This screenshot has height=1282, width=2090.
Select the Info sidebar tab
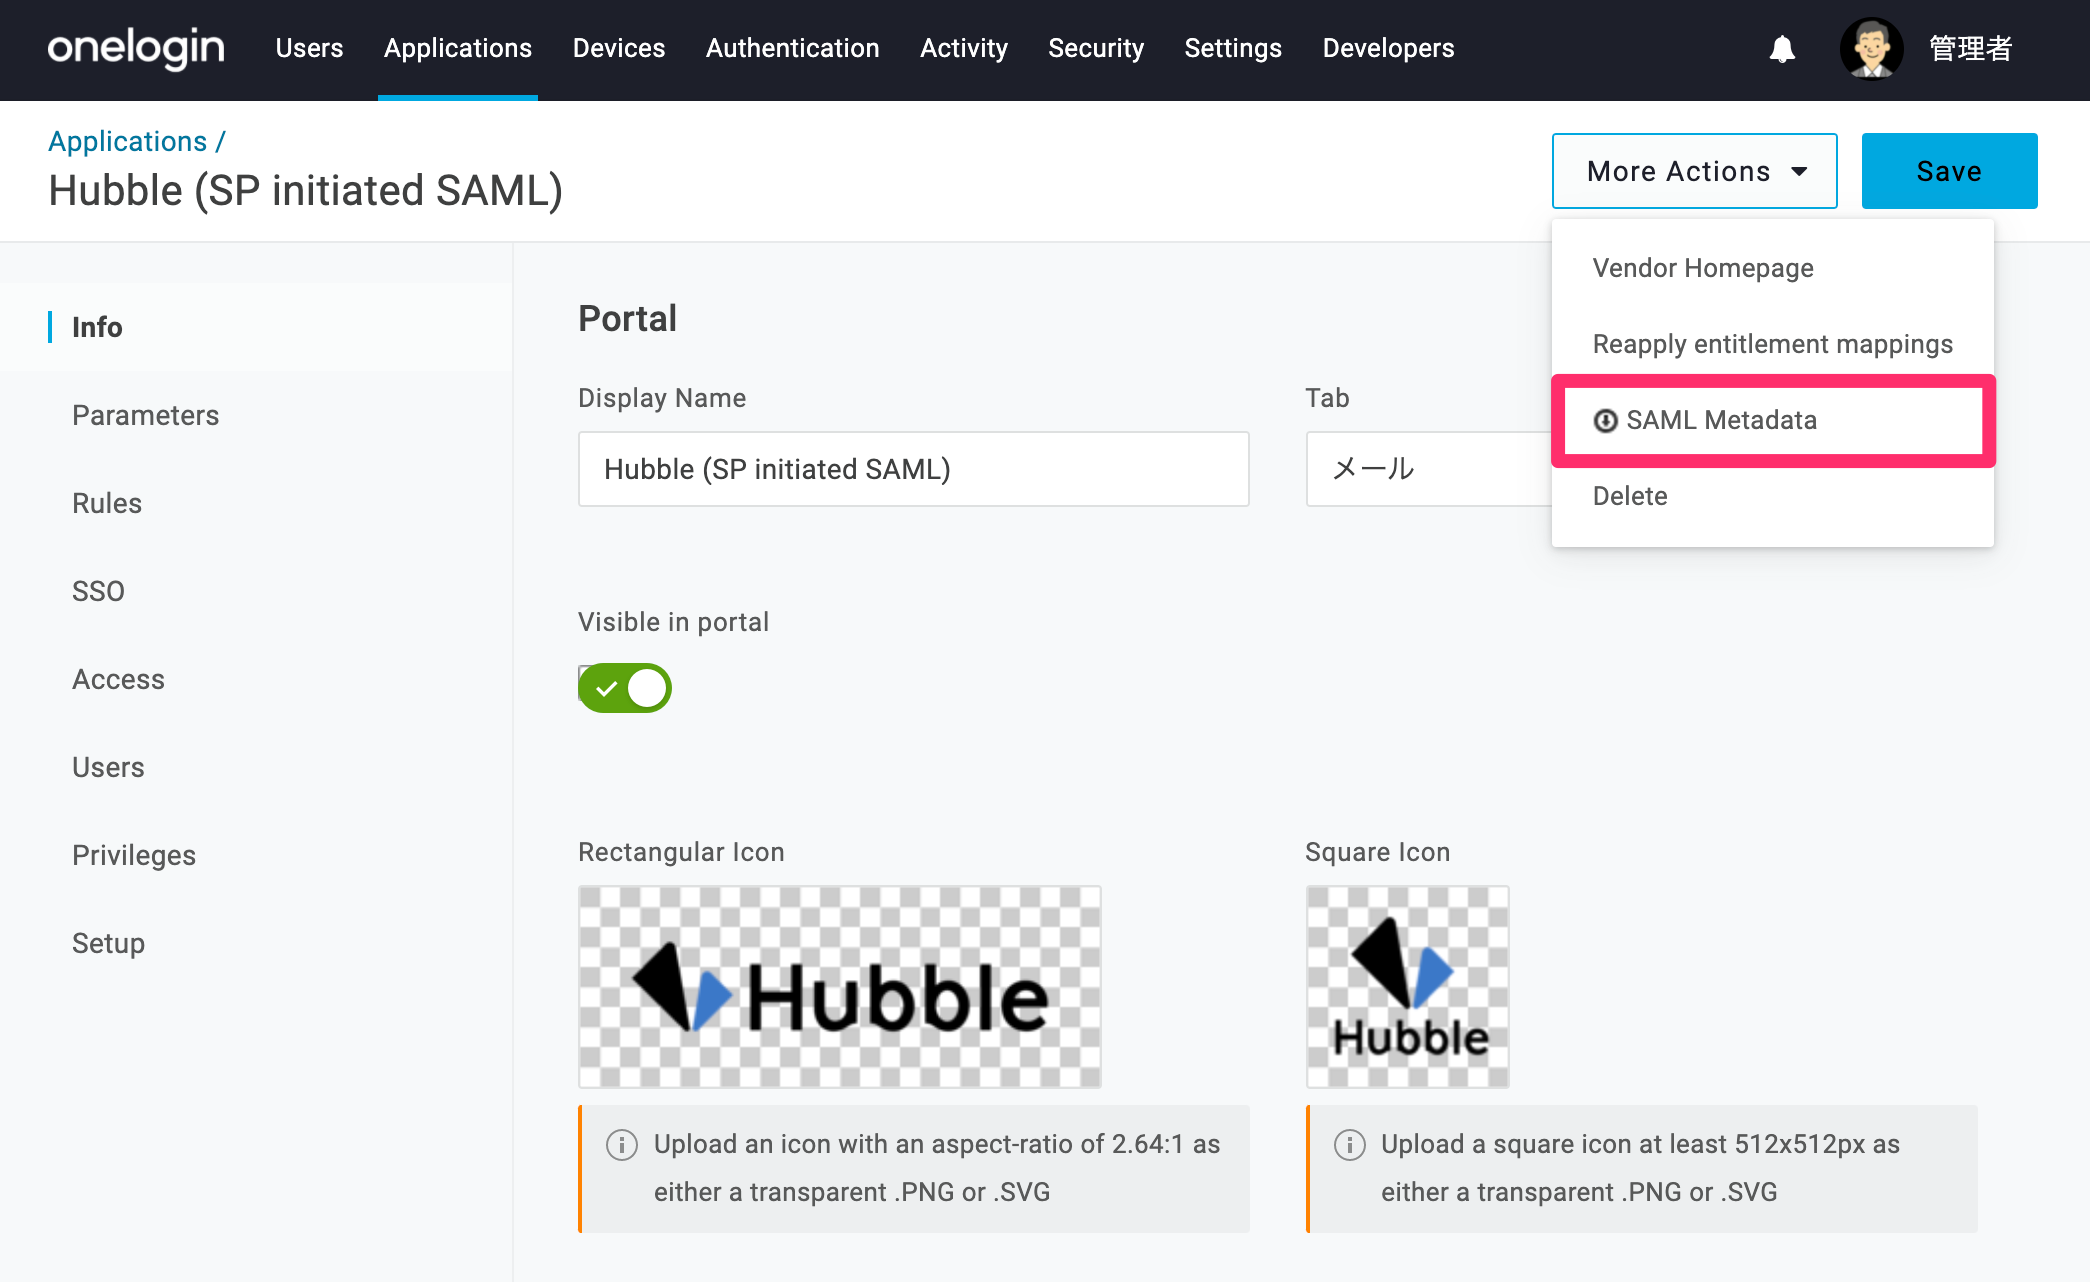256,327
